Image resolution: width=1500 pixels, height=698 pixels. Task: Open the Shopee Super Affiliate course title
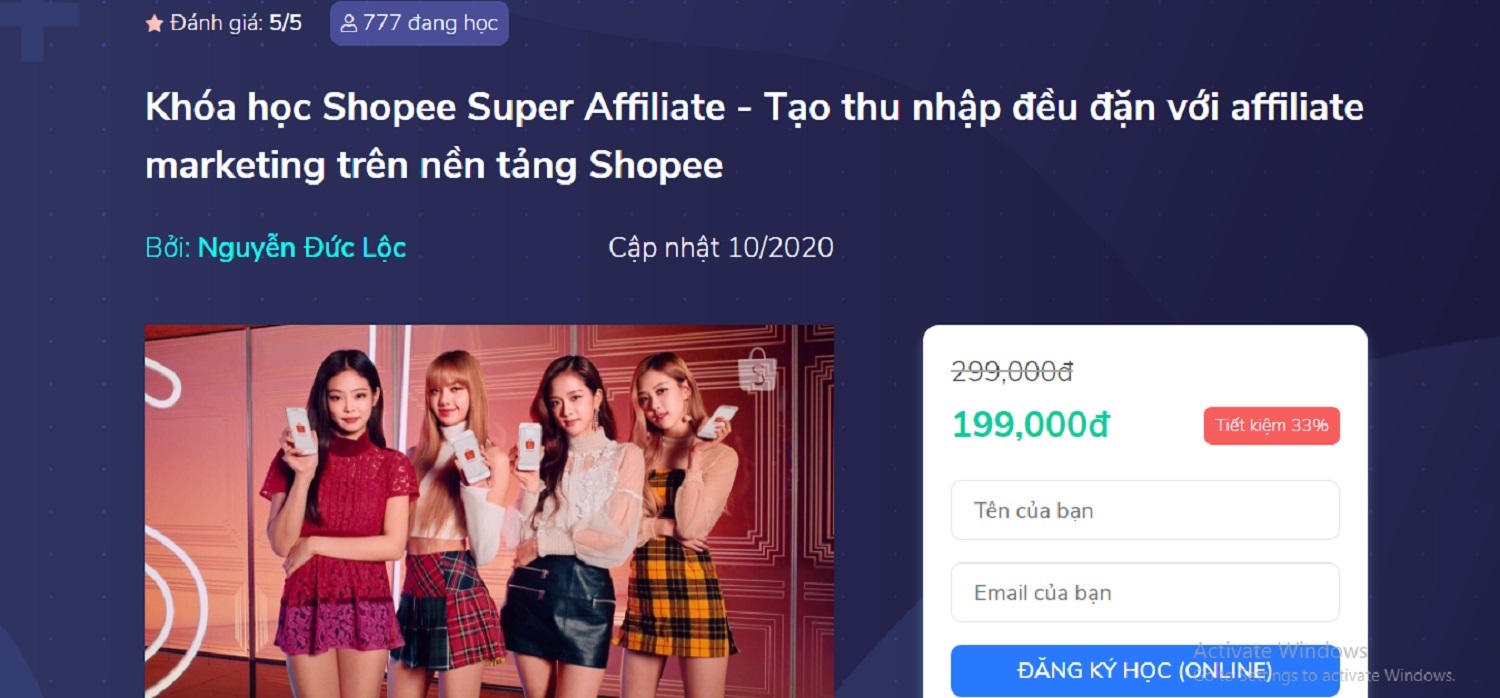pyautogui.click(x=754, y=136)
